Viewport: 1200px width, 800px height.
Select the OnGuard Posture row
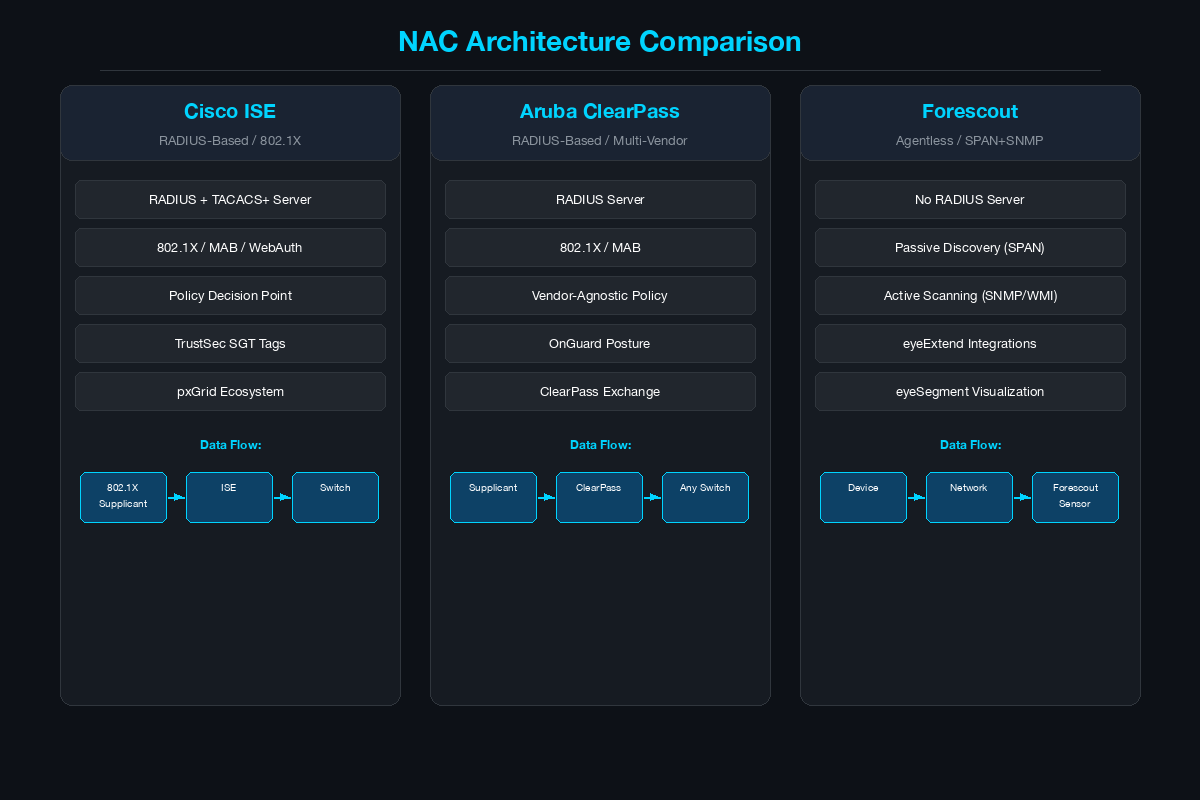(600, 343)
